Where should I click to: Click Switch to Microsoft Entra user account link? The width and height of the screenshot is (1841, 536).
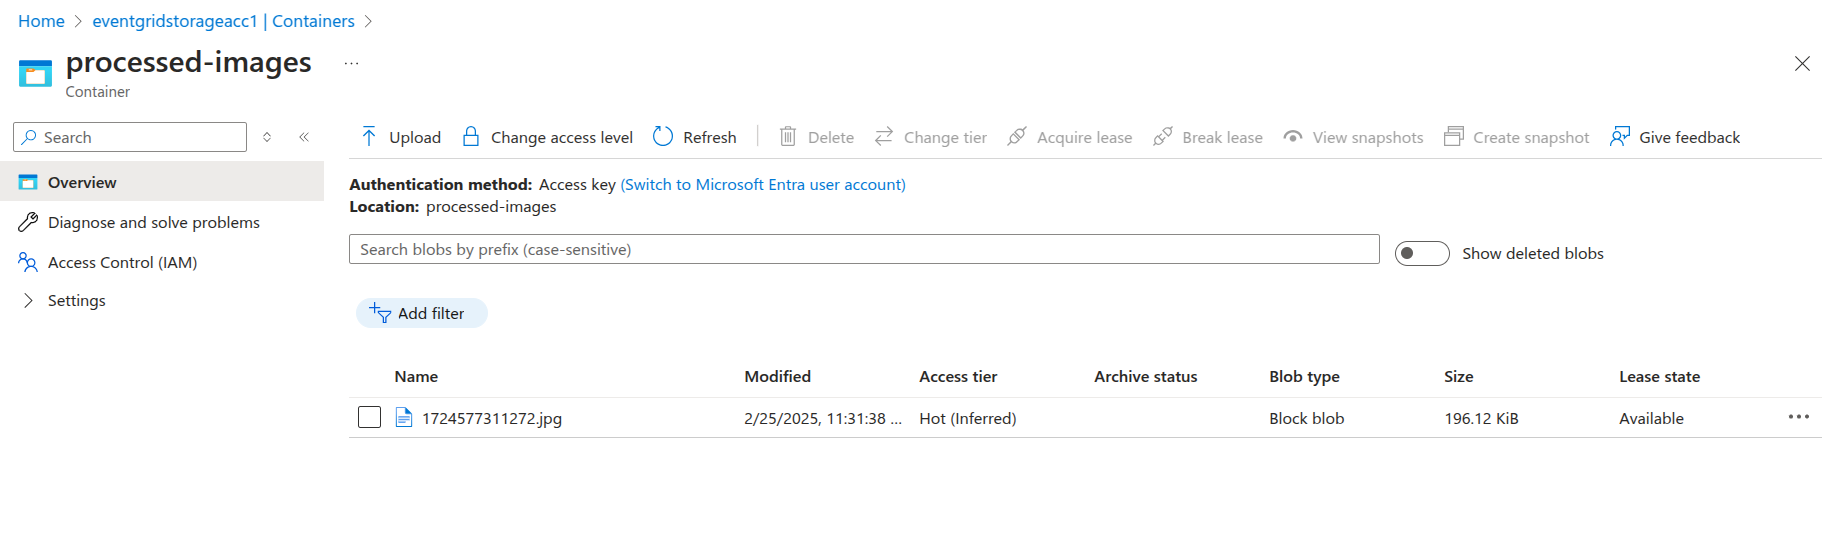(763, 184)
